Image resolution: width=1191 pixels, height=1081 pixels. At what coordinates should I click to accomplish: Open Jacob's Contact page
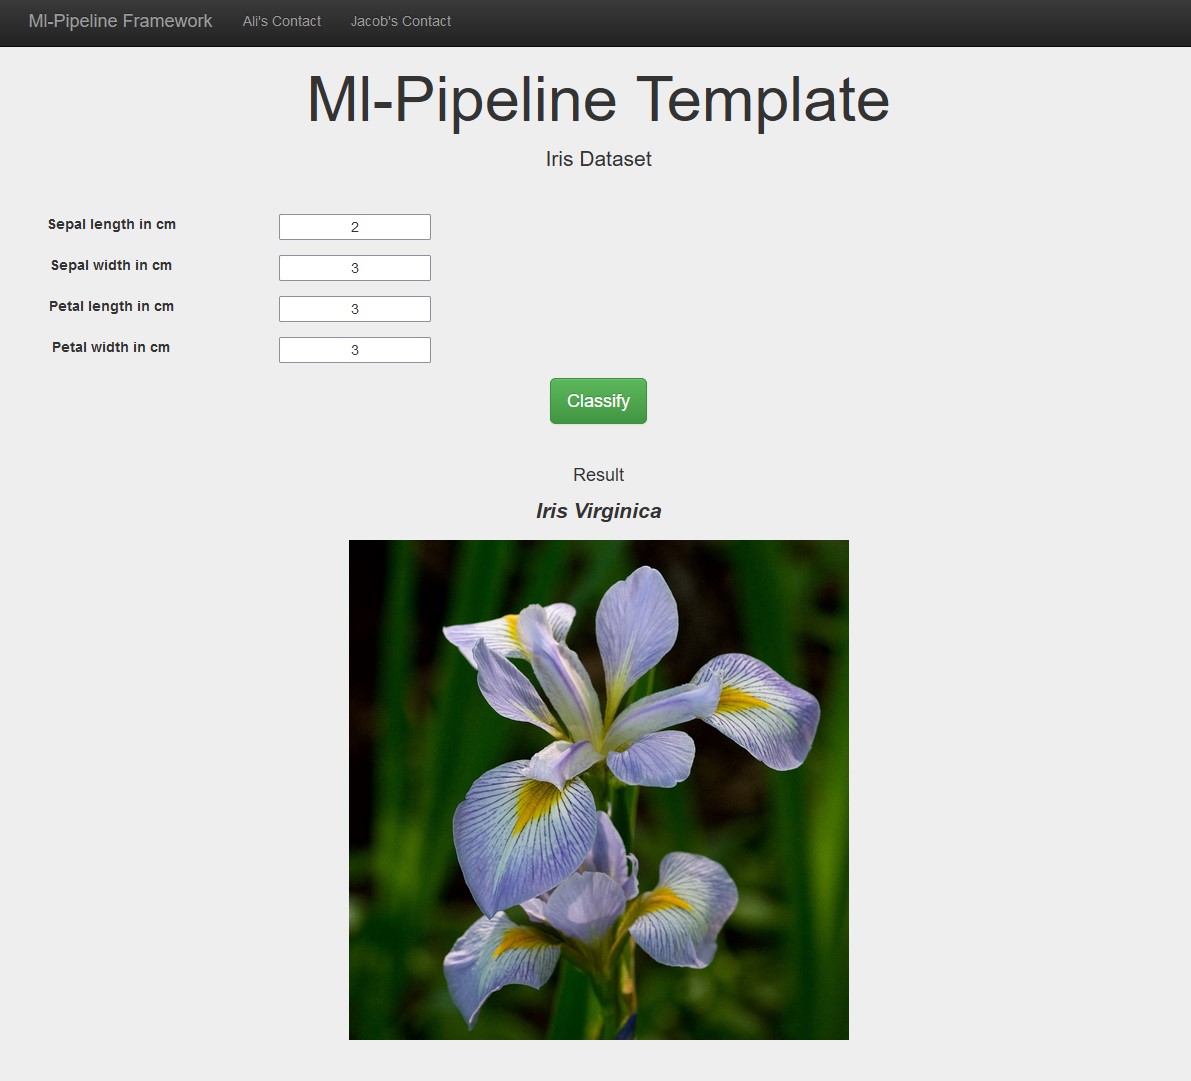400,21
